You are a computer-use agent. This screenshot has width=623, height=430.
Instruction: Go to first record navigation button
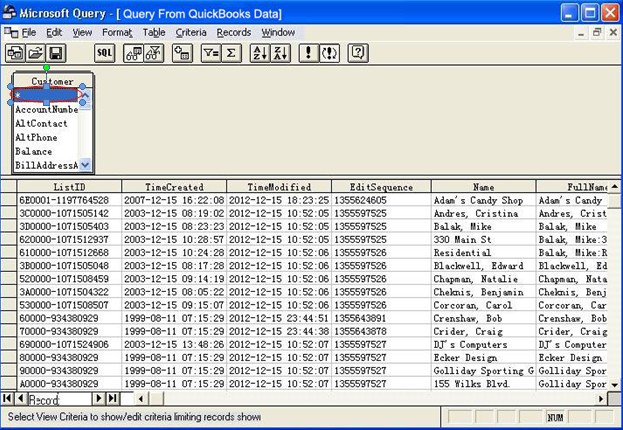click(x=7, y=398)
